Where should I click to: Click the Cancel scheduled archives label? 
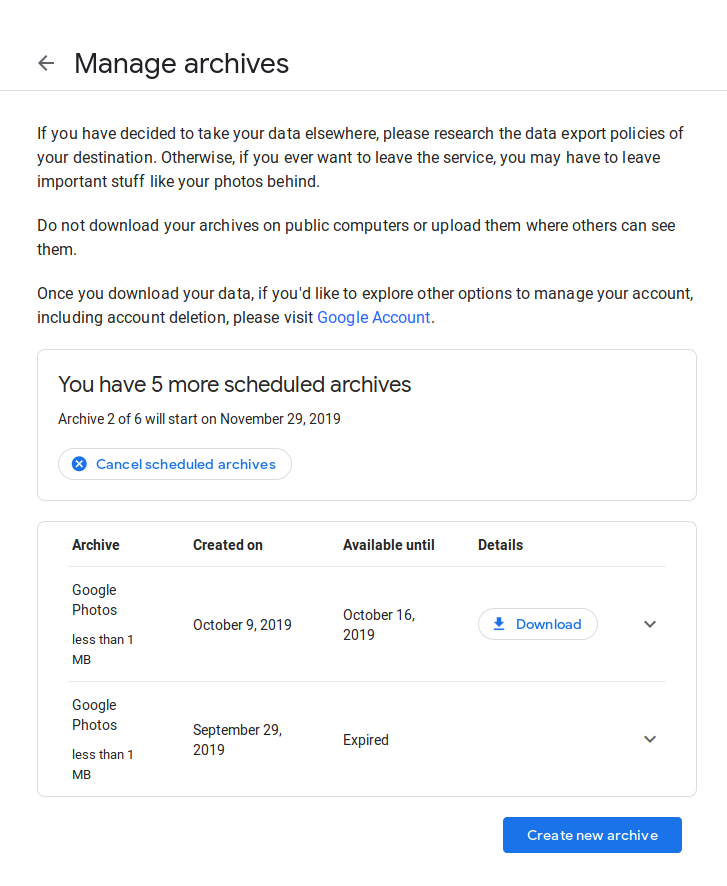pyautogui.click(x=185, y=464)
